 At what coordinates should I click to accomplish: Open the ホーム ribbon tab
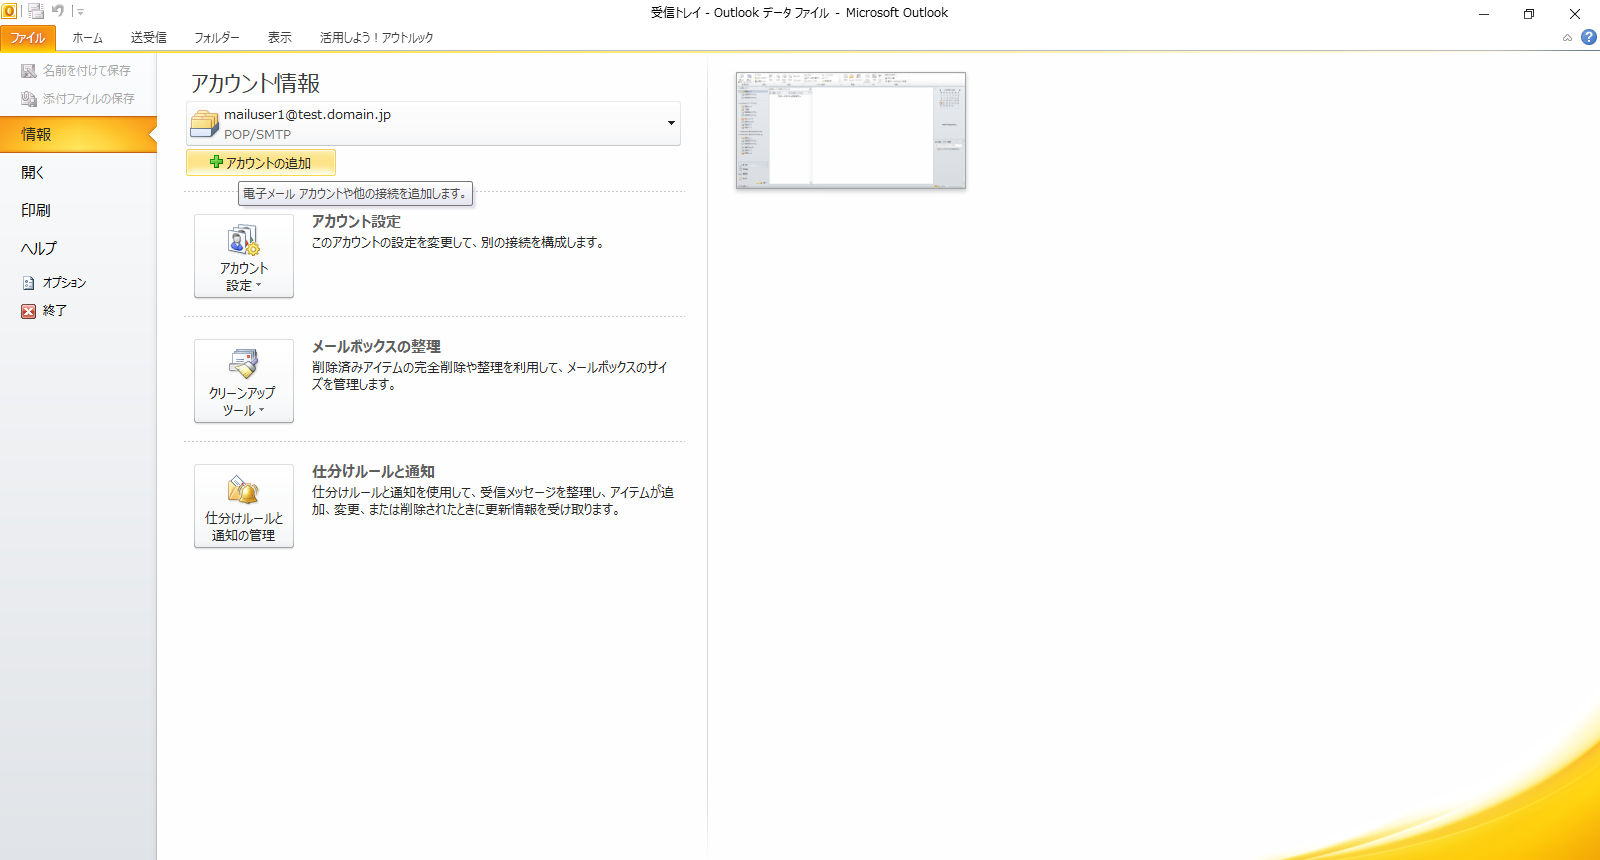point(87,38)
